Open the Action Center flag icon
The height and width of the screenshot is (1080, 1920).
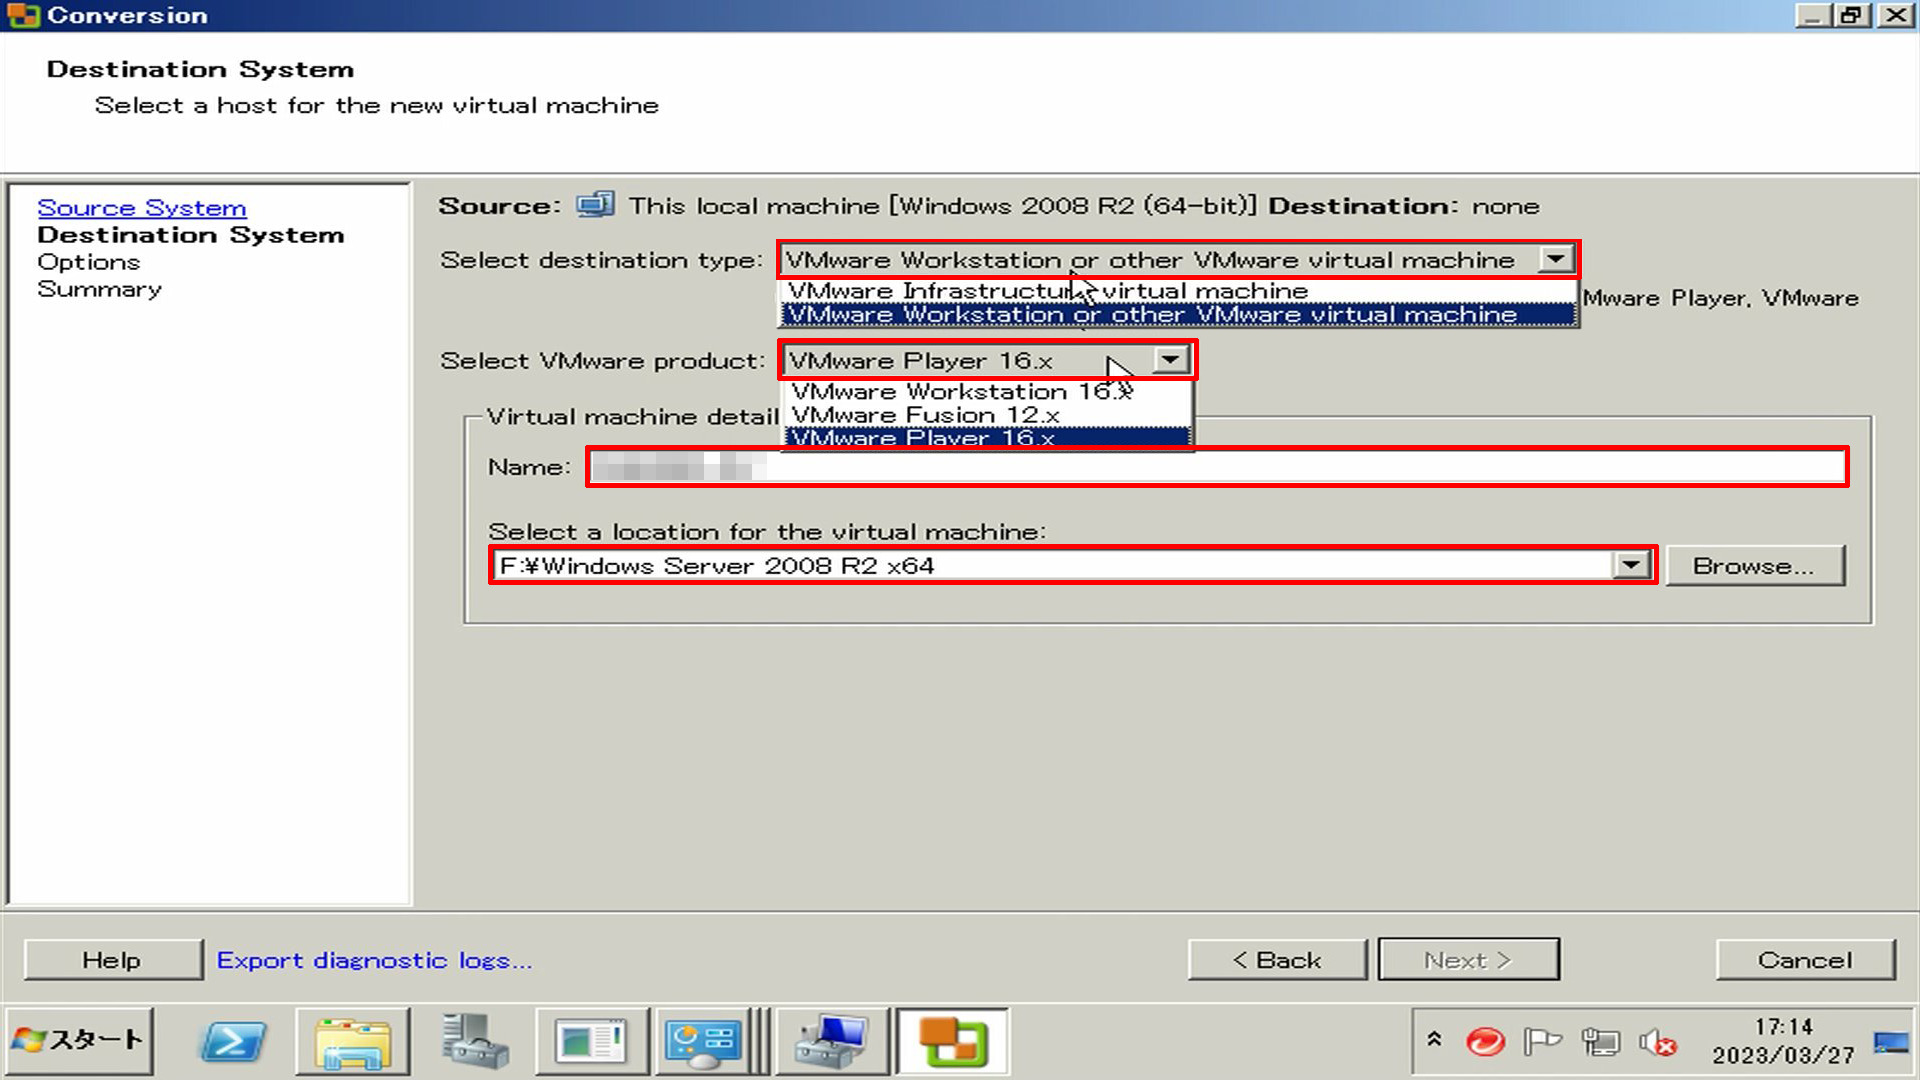(1542, 1042)
